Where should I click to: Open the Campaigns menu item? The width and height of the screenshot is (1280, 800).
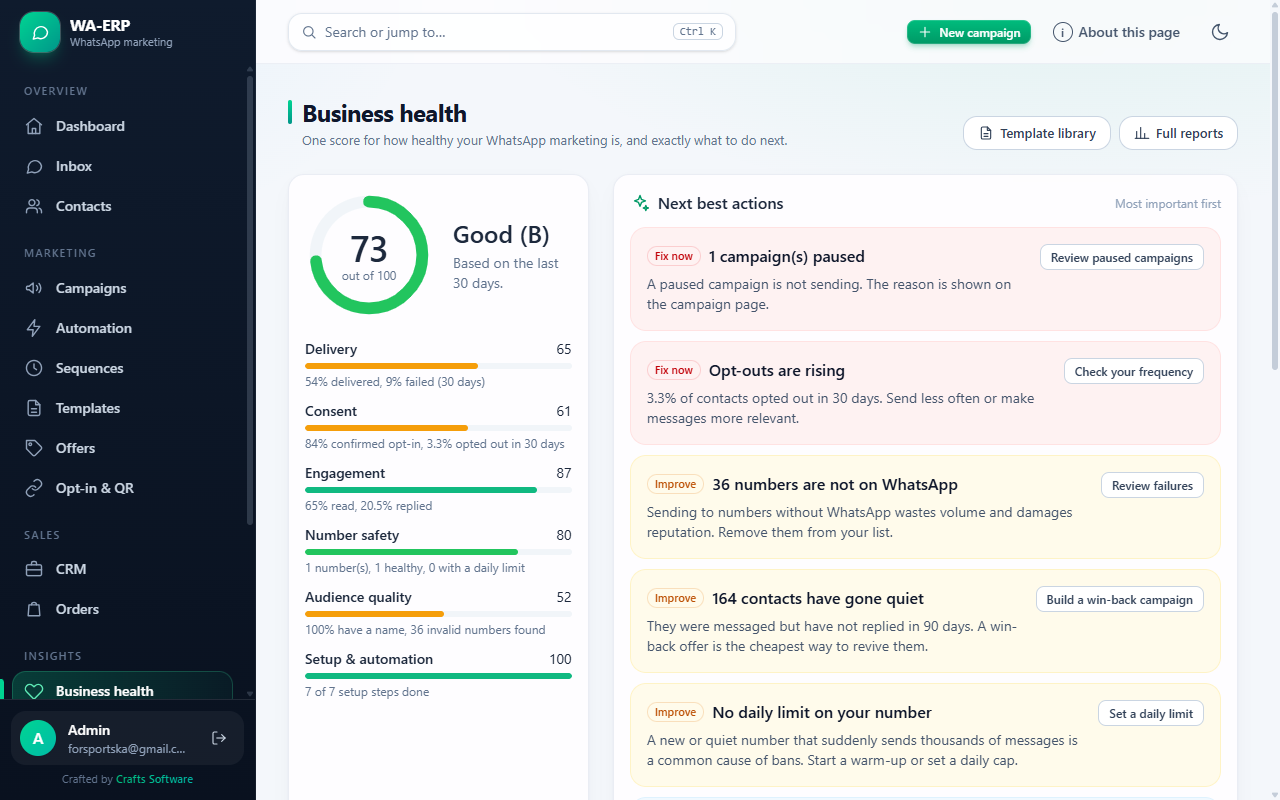coord(124,288)
